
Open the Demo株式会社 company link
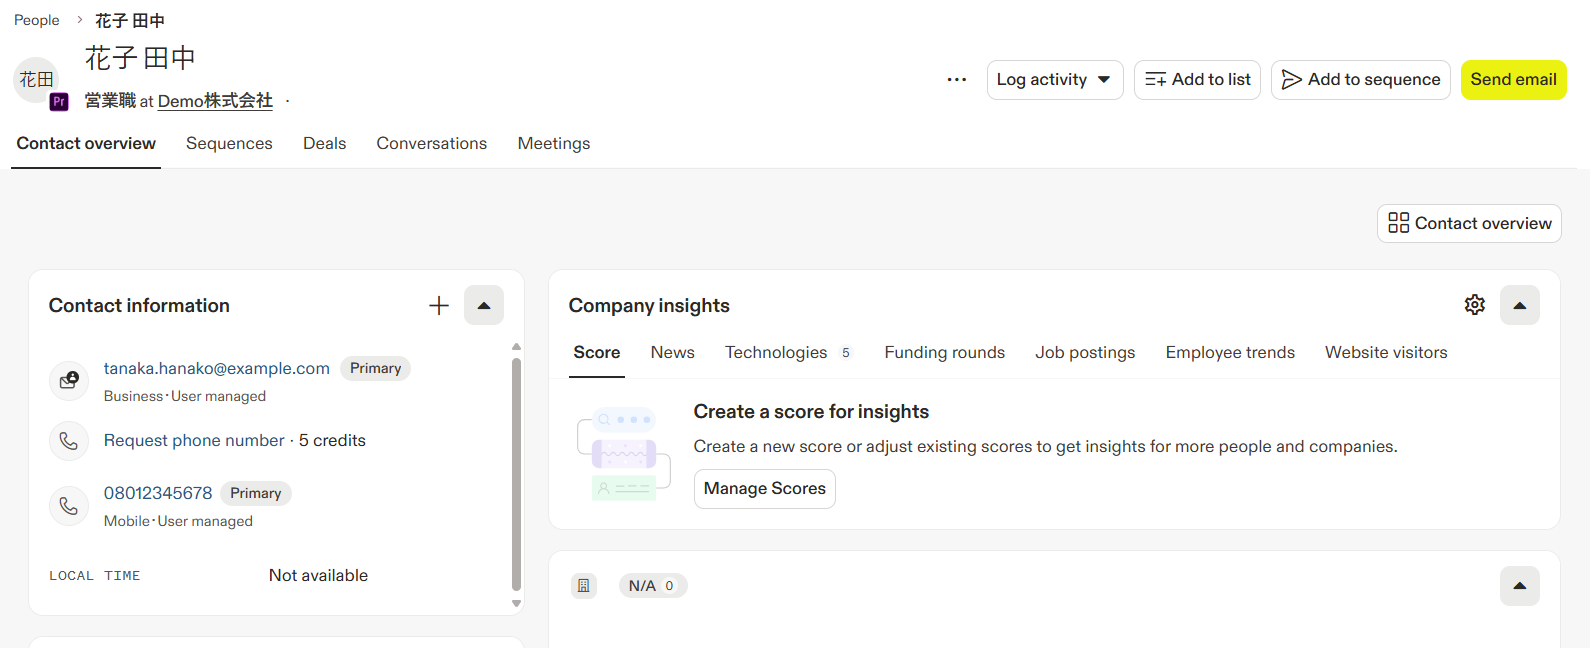215,101
